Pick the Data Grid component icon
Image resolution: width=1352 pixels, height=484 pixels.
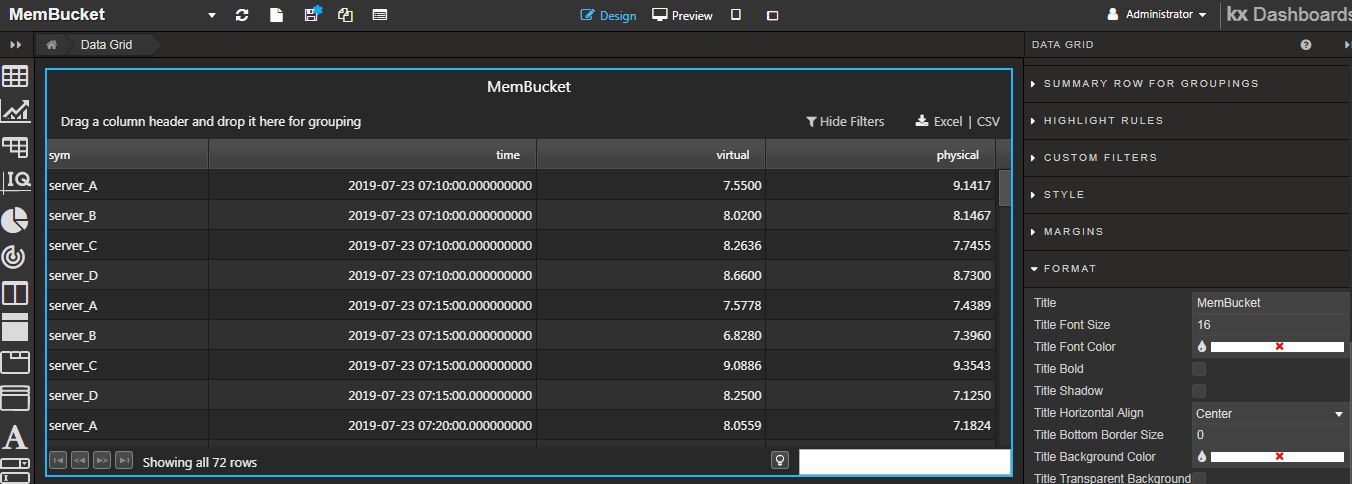point(15,76)
